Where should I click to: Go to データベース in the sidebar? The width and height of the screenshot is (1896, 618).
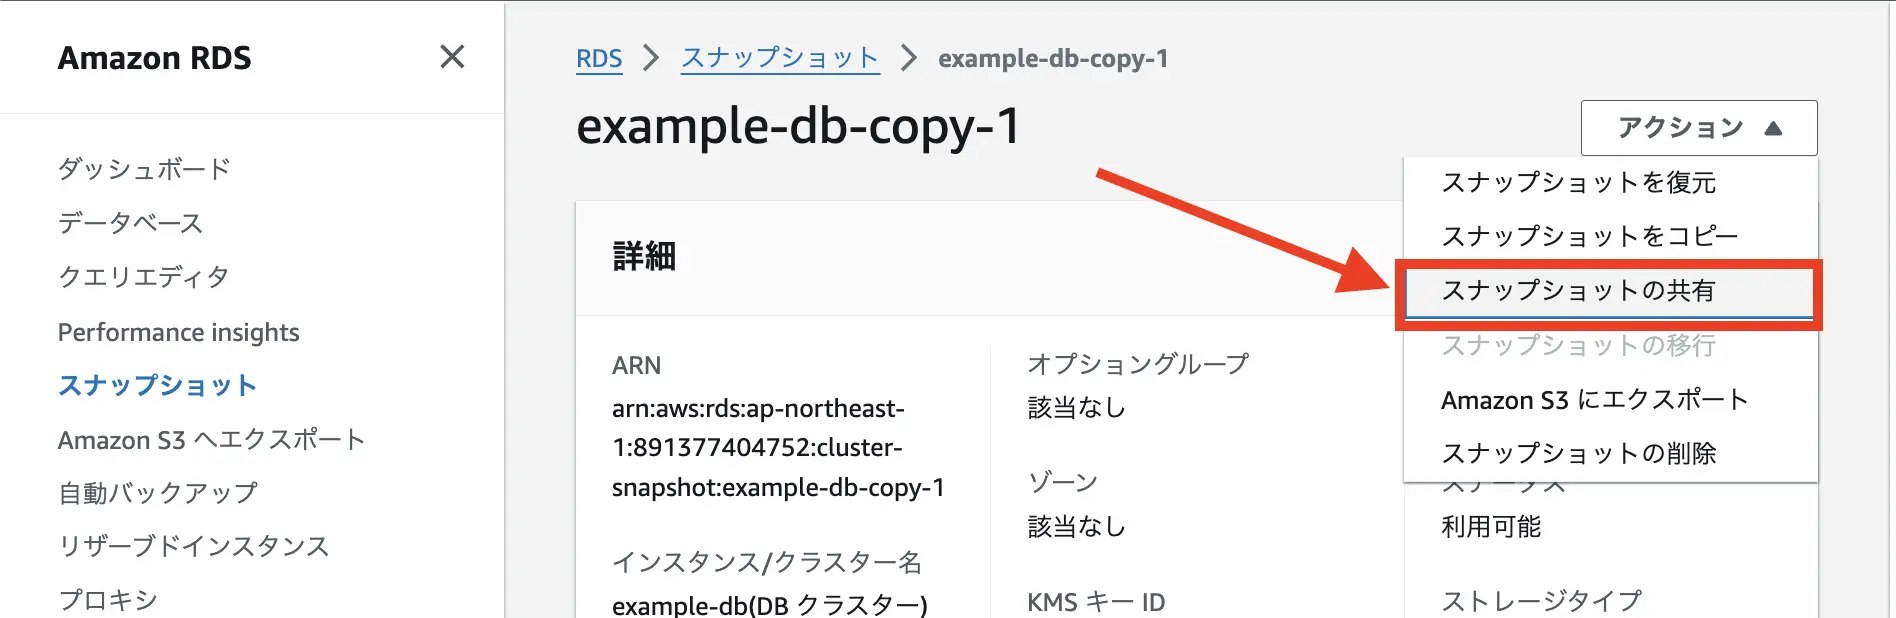(130, 223)
